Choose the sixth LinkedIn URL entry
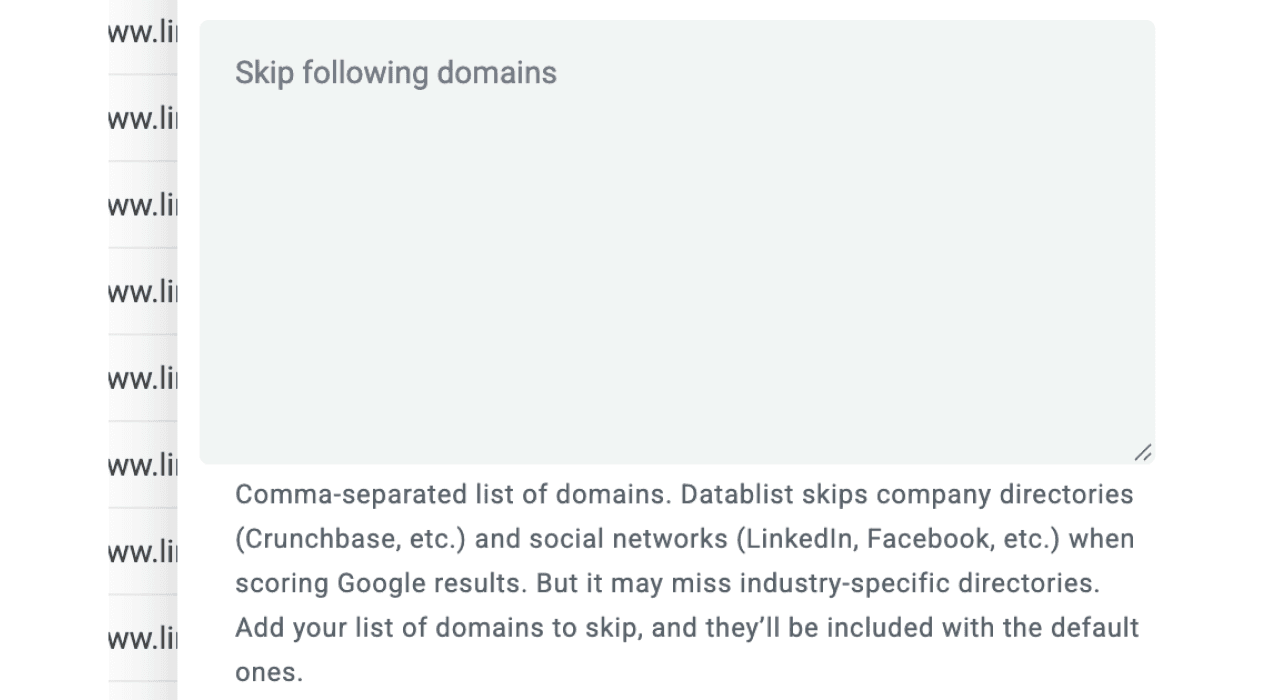Screen dimensions: 1286x700 pos(140,465)
